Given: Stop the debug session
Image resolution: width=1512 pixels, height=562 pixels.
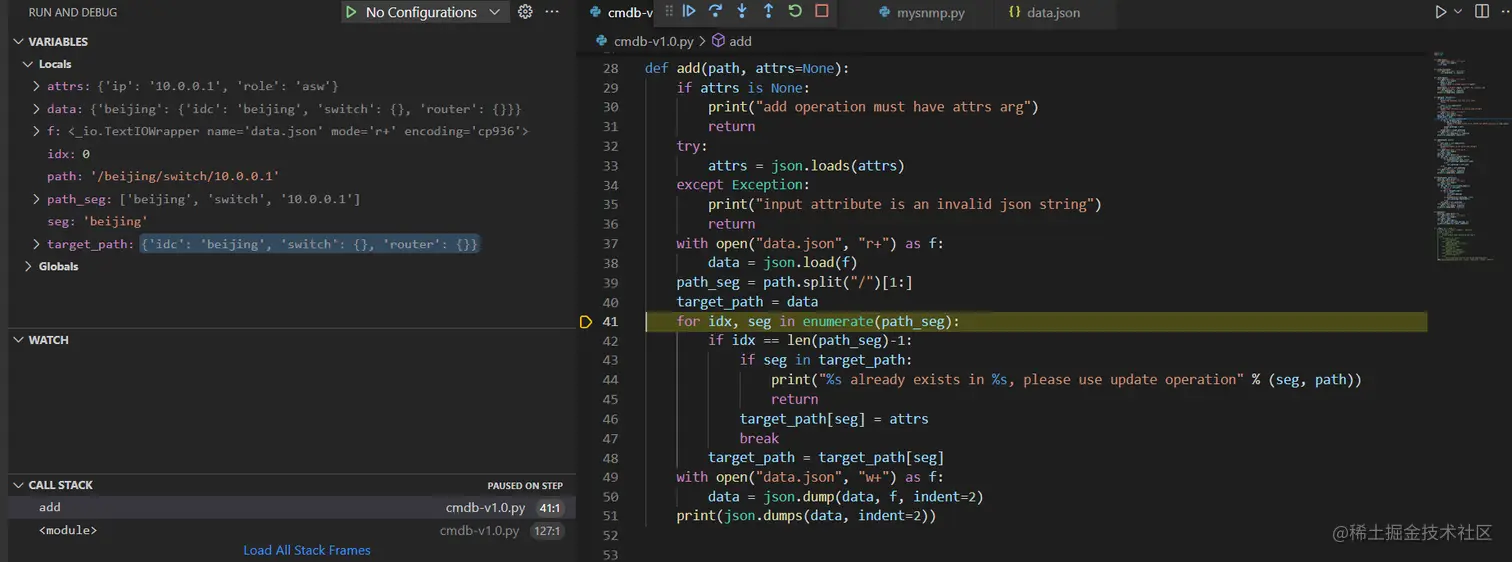Looking at the screenshot, I should [822, 11].
